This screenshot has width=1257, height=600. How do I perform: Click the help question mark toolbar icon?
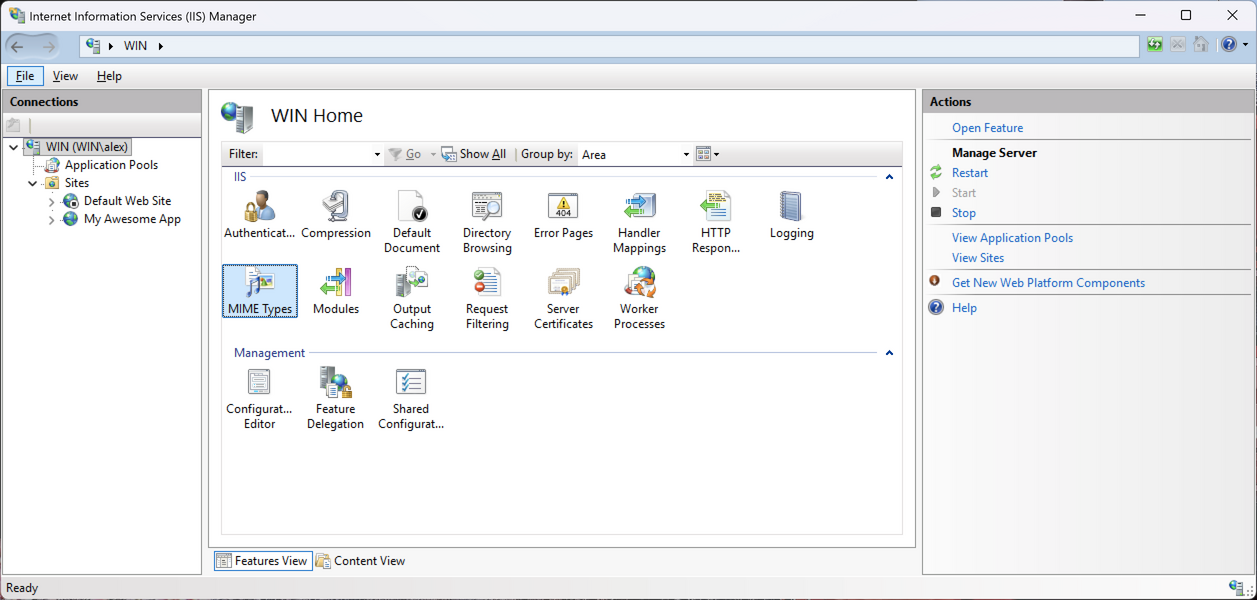click(1229, 45)
